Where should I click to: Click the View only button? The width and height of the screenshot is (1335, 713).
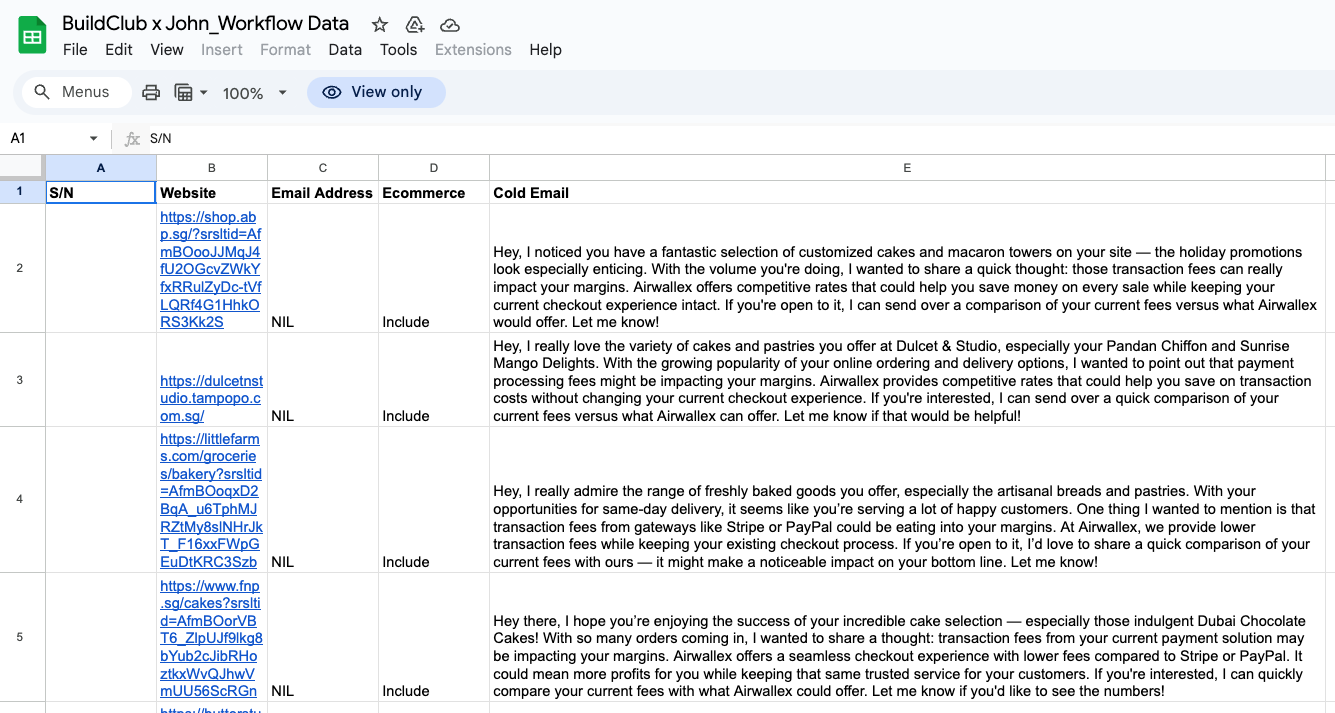(376, 92)
